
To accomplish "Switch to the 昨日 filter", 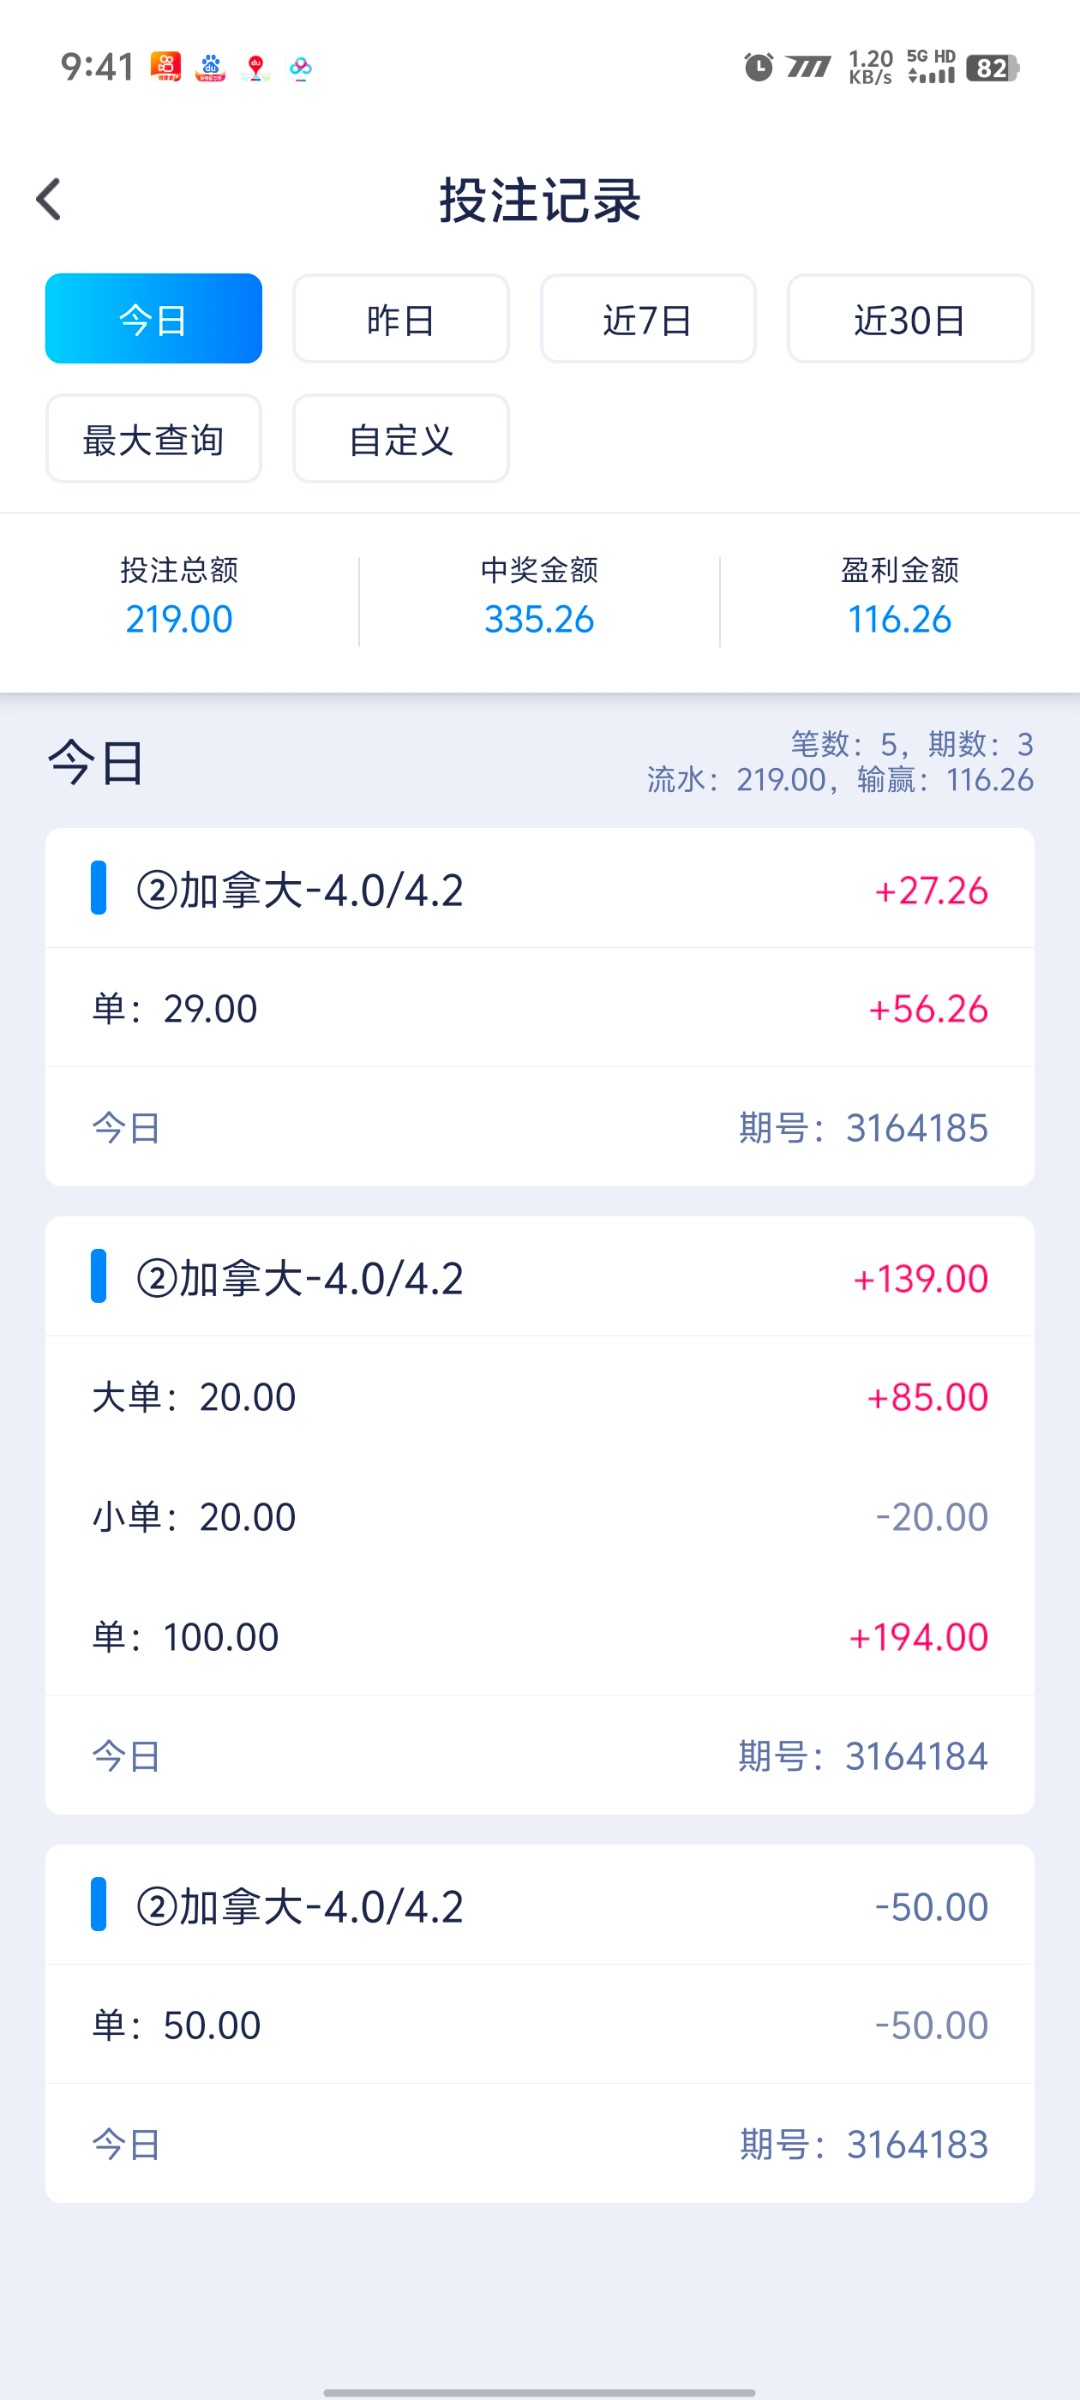I will [401, 319].
